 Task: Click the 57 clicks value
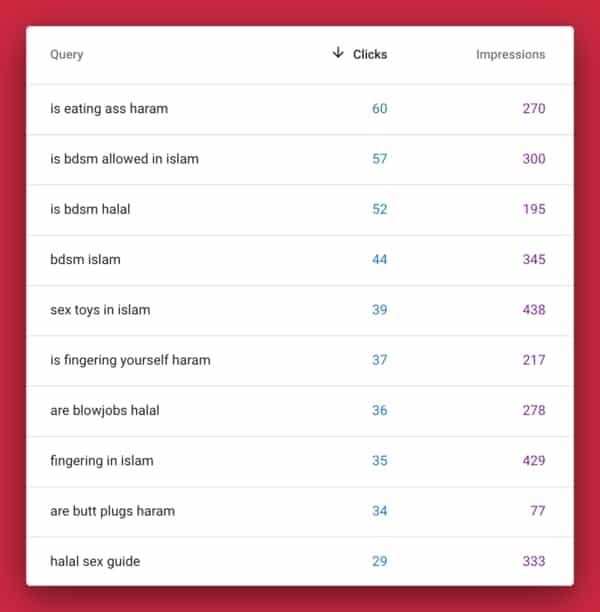tap(379, 159)
